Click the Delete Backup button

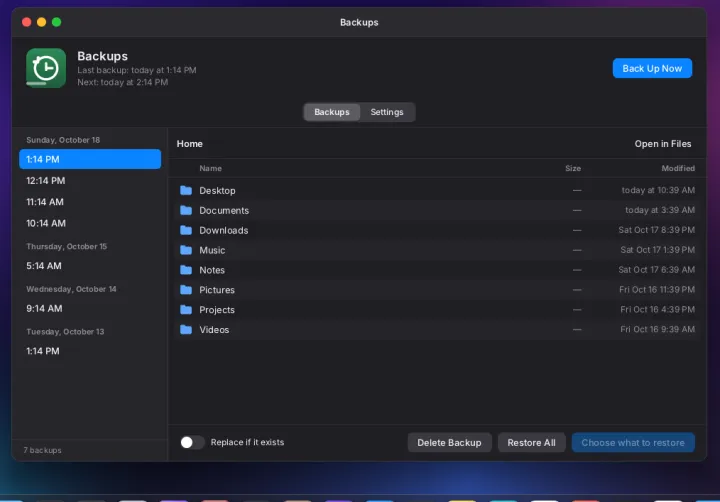449,442
